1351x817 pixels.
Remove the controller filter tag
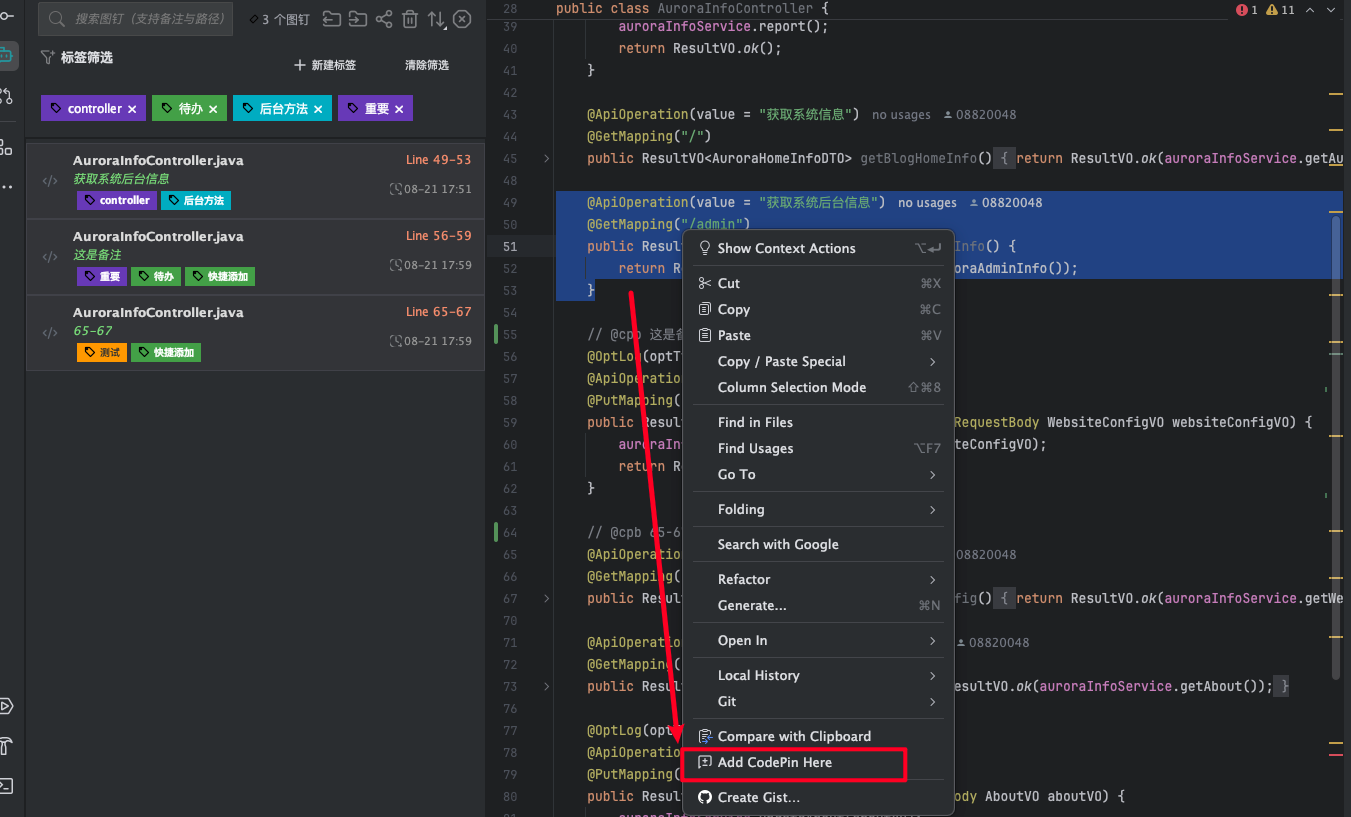132,109
